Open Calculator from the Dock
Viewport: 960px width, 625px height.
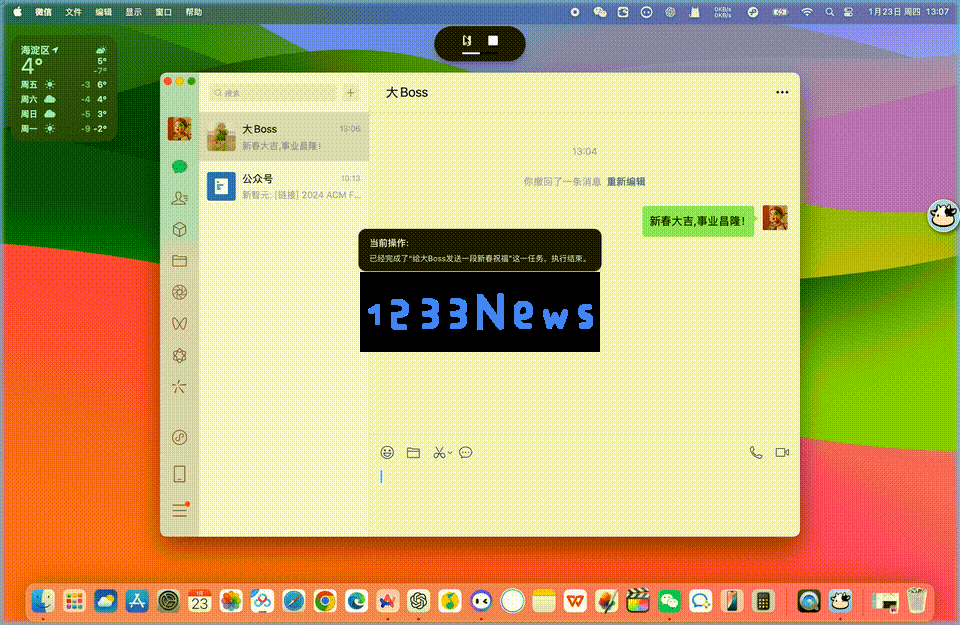click(x=763, y=601)
